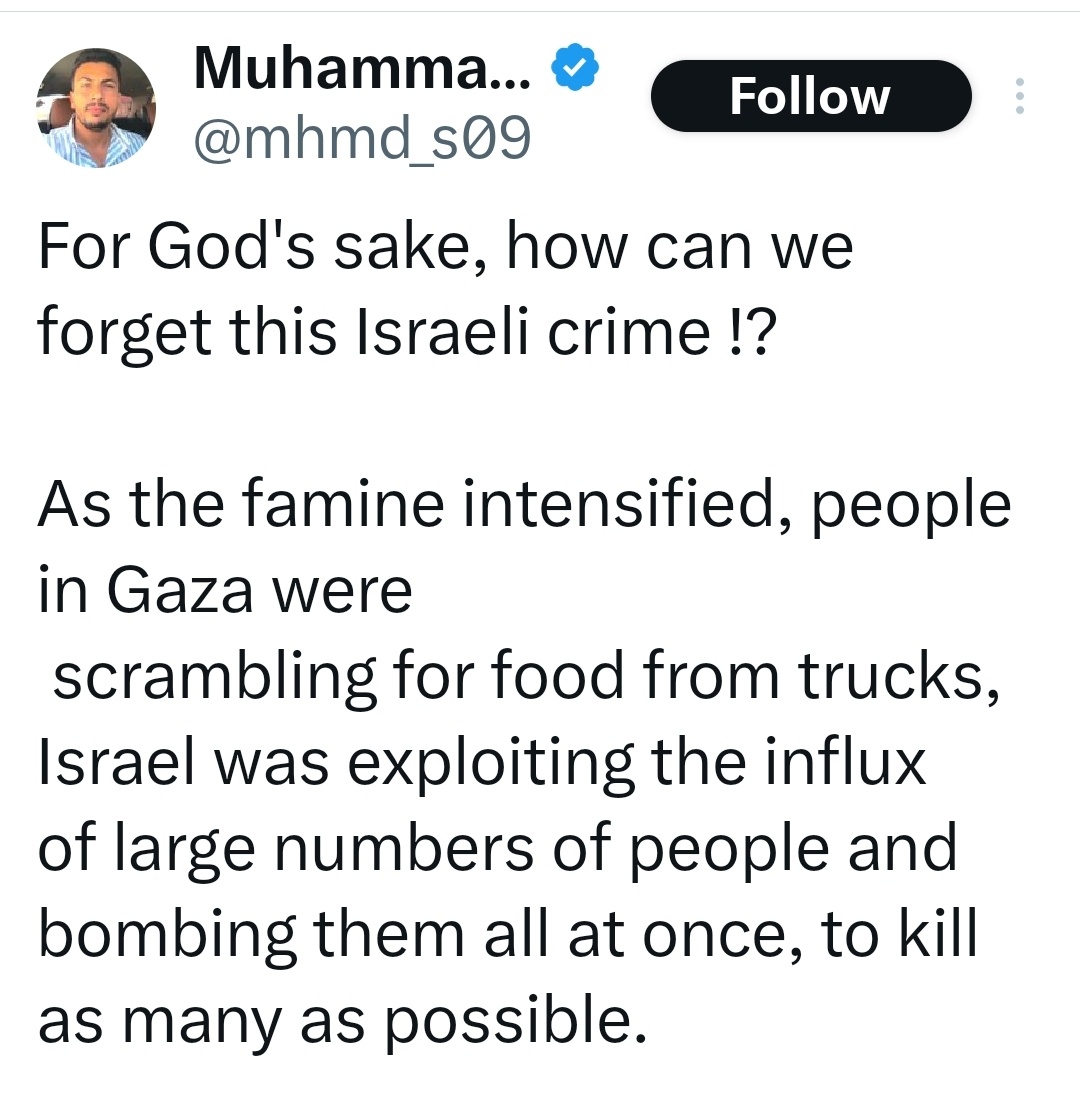This screenshot has height=1097, width=1080.
Task: Tap the line "scrambling for food from trucks,"
Action: [x=526, y=676]
